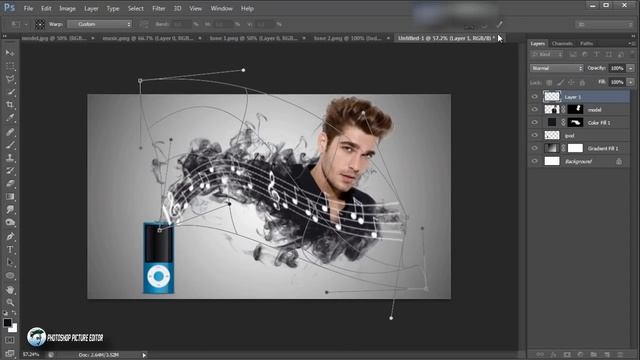Switch to the Channels tab
The width and height of the screenshot is (640, 360).
tap(562, 43)
